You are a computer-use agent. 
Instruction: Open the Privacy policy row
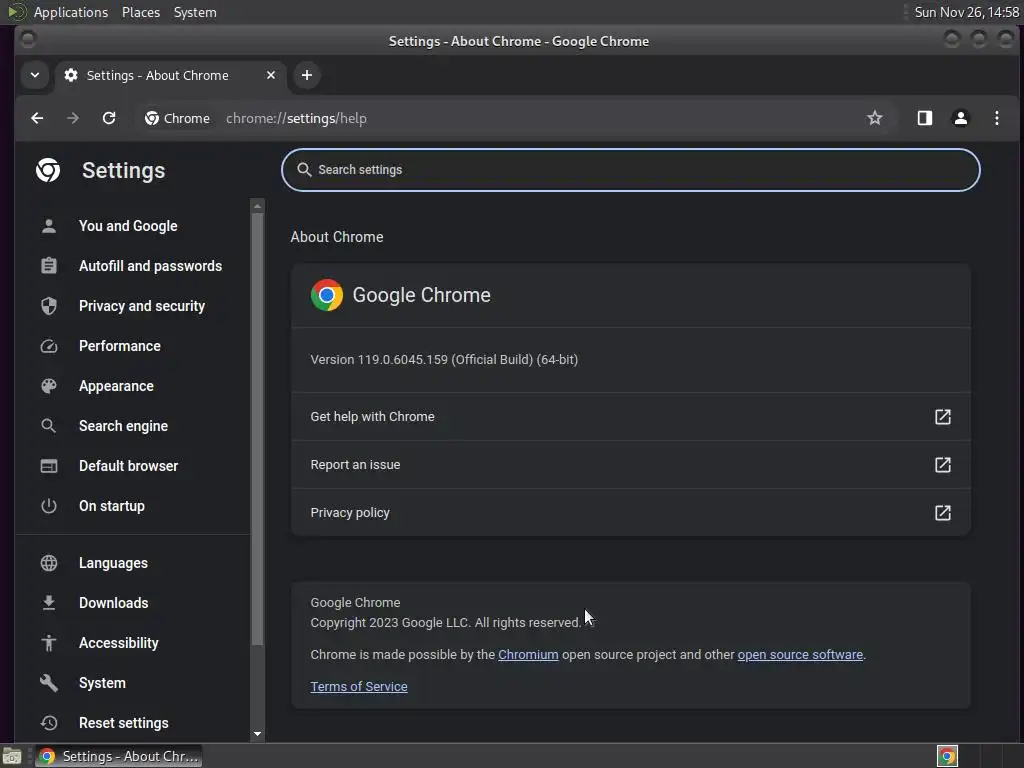tap(631, 513)
